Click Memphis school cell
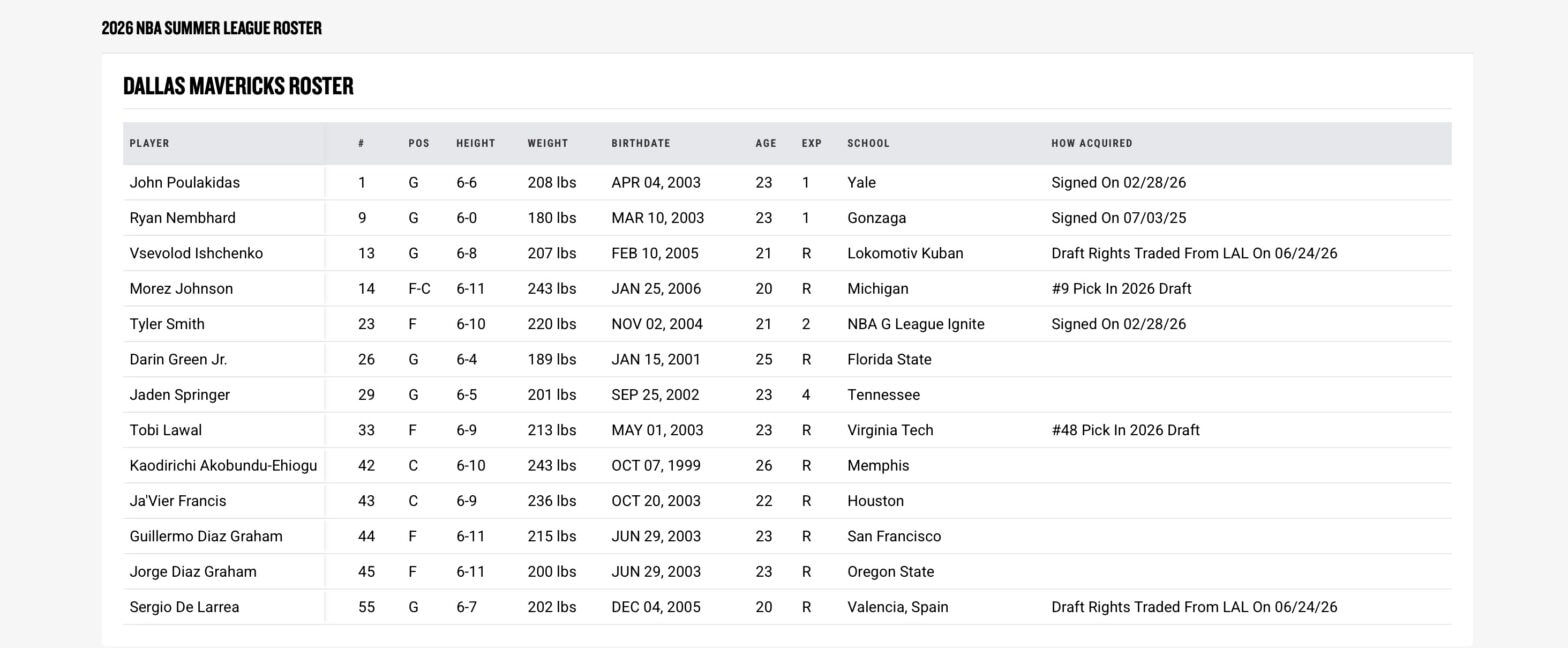The width and height of the screenshot is (1568, 648). point(878,466)
